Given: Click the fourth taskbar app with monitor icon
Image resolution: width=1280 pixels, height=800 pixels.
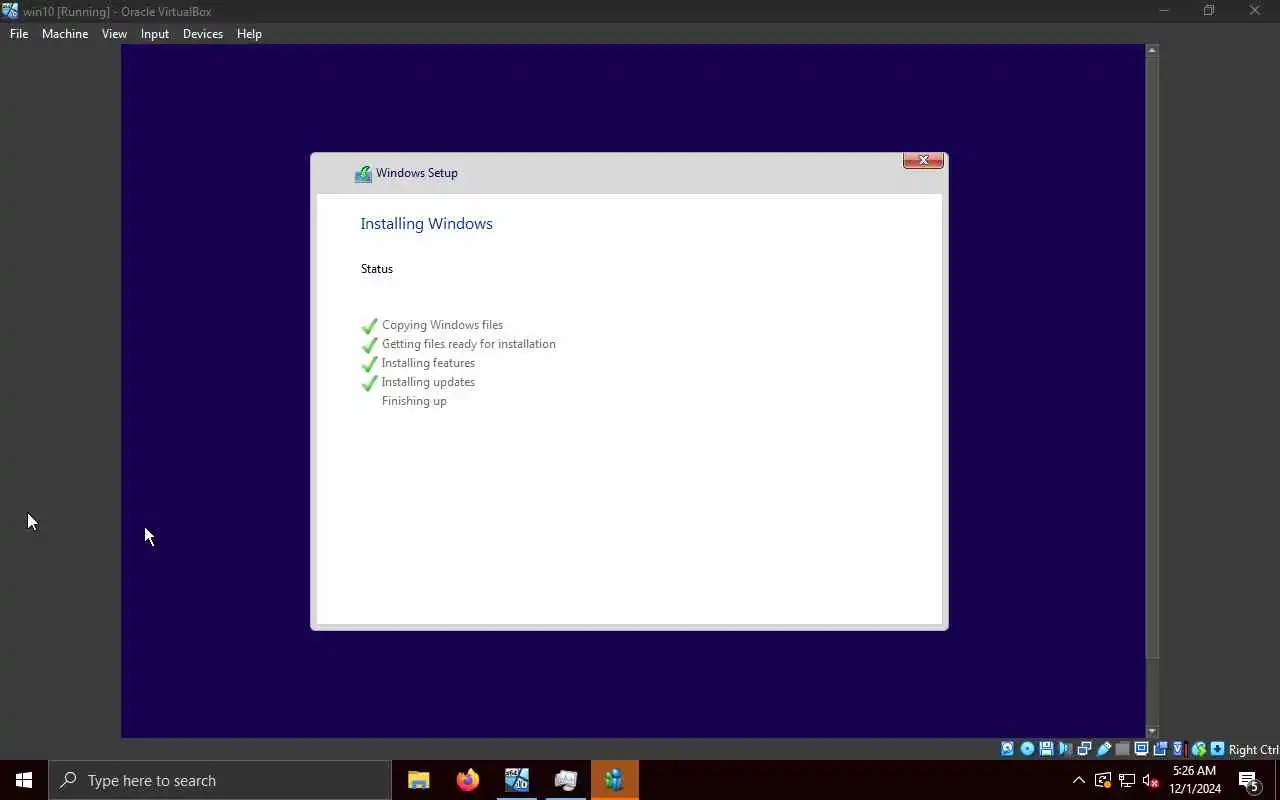Looking at the screenshot, I should (565, 780).
